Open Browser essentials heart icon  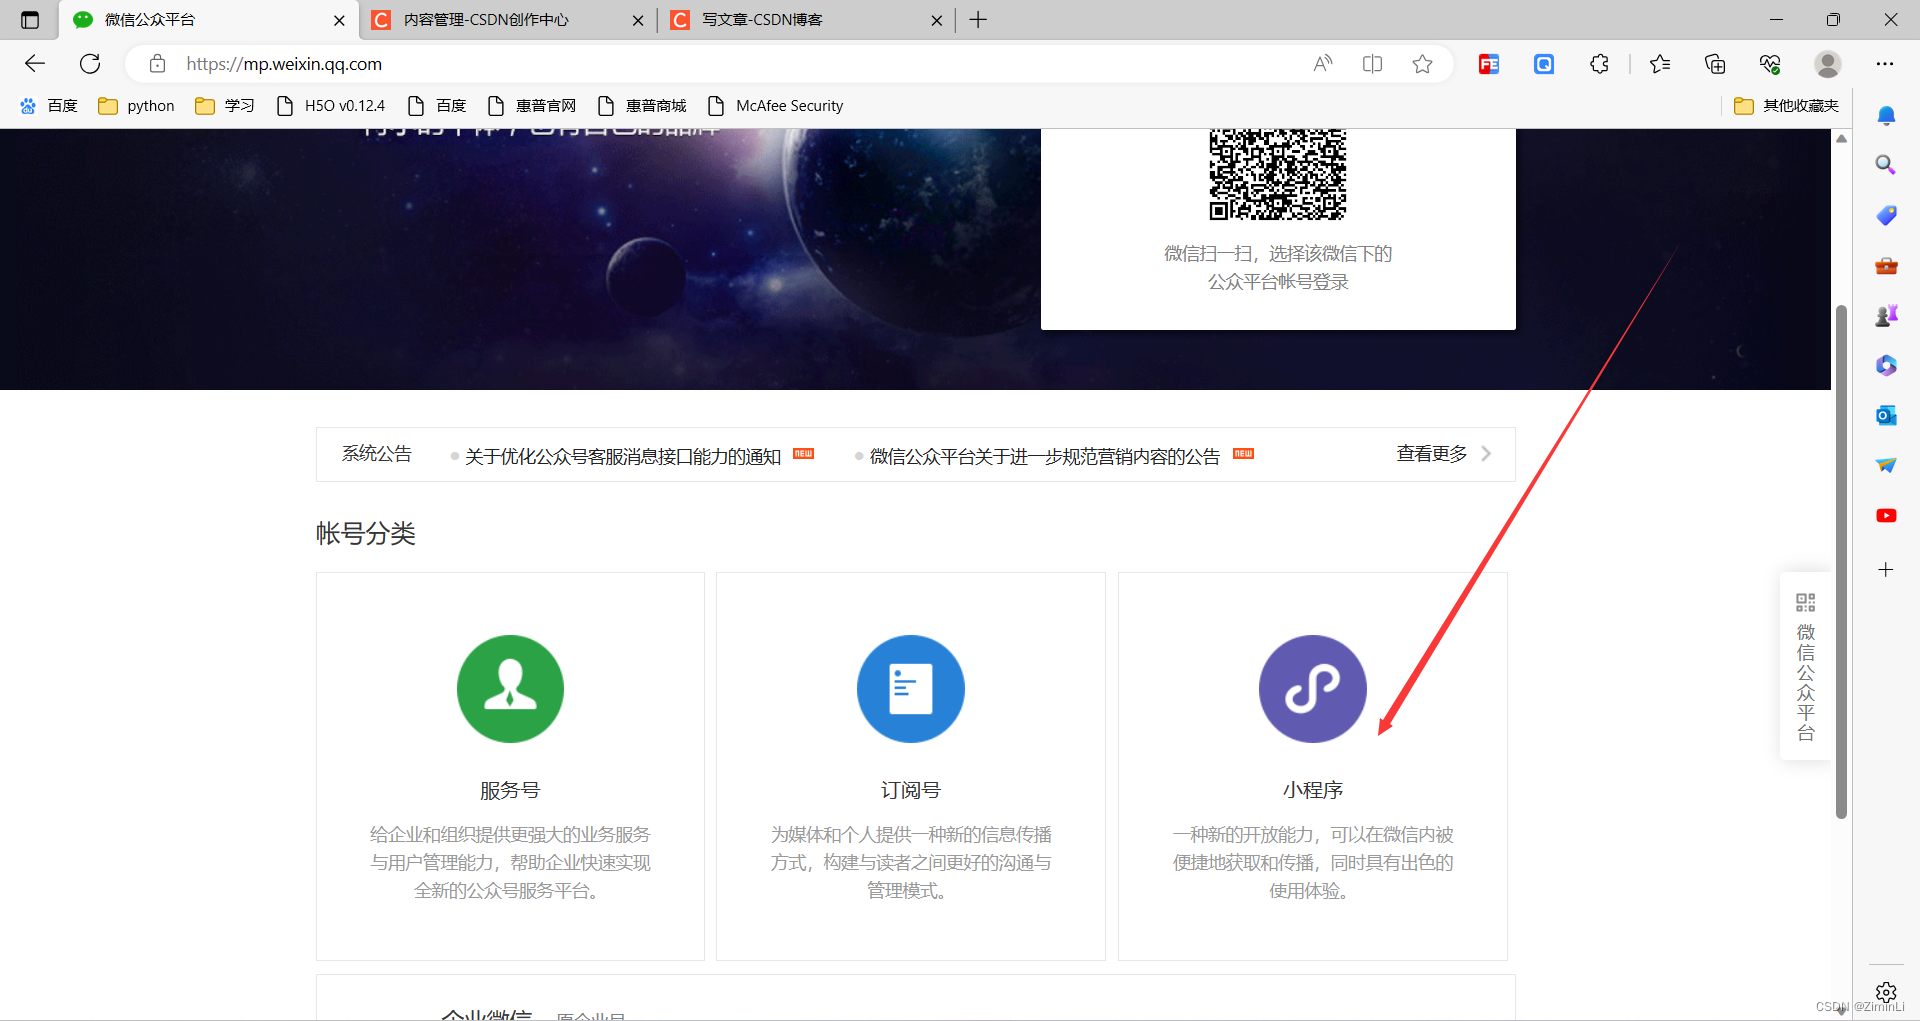pyautogui.click(x=1770, y=64)
